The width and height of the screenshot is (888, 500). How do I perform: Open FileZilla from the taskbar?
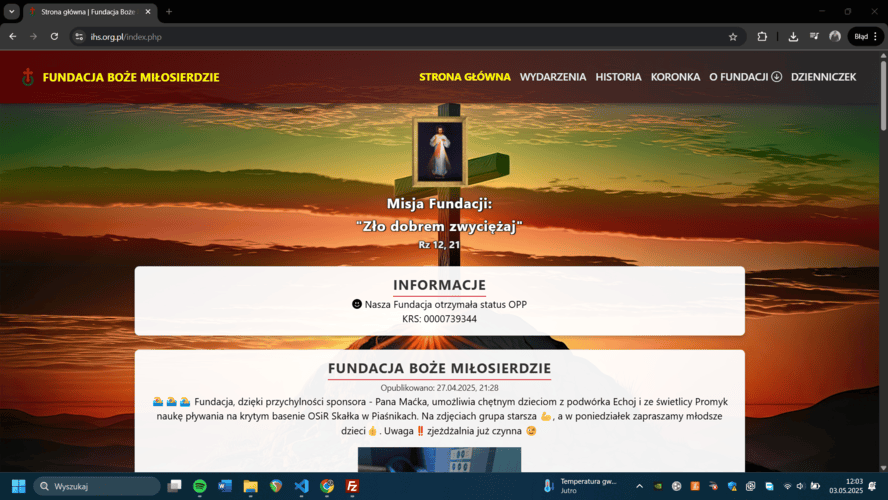pyautogui.click(x=352, y=486)
